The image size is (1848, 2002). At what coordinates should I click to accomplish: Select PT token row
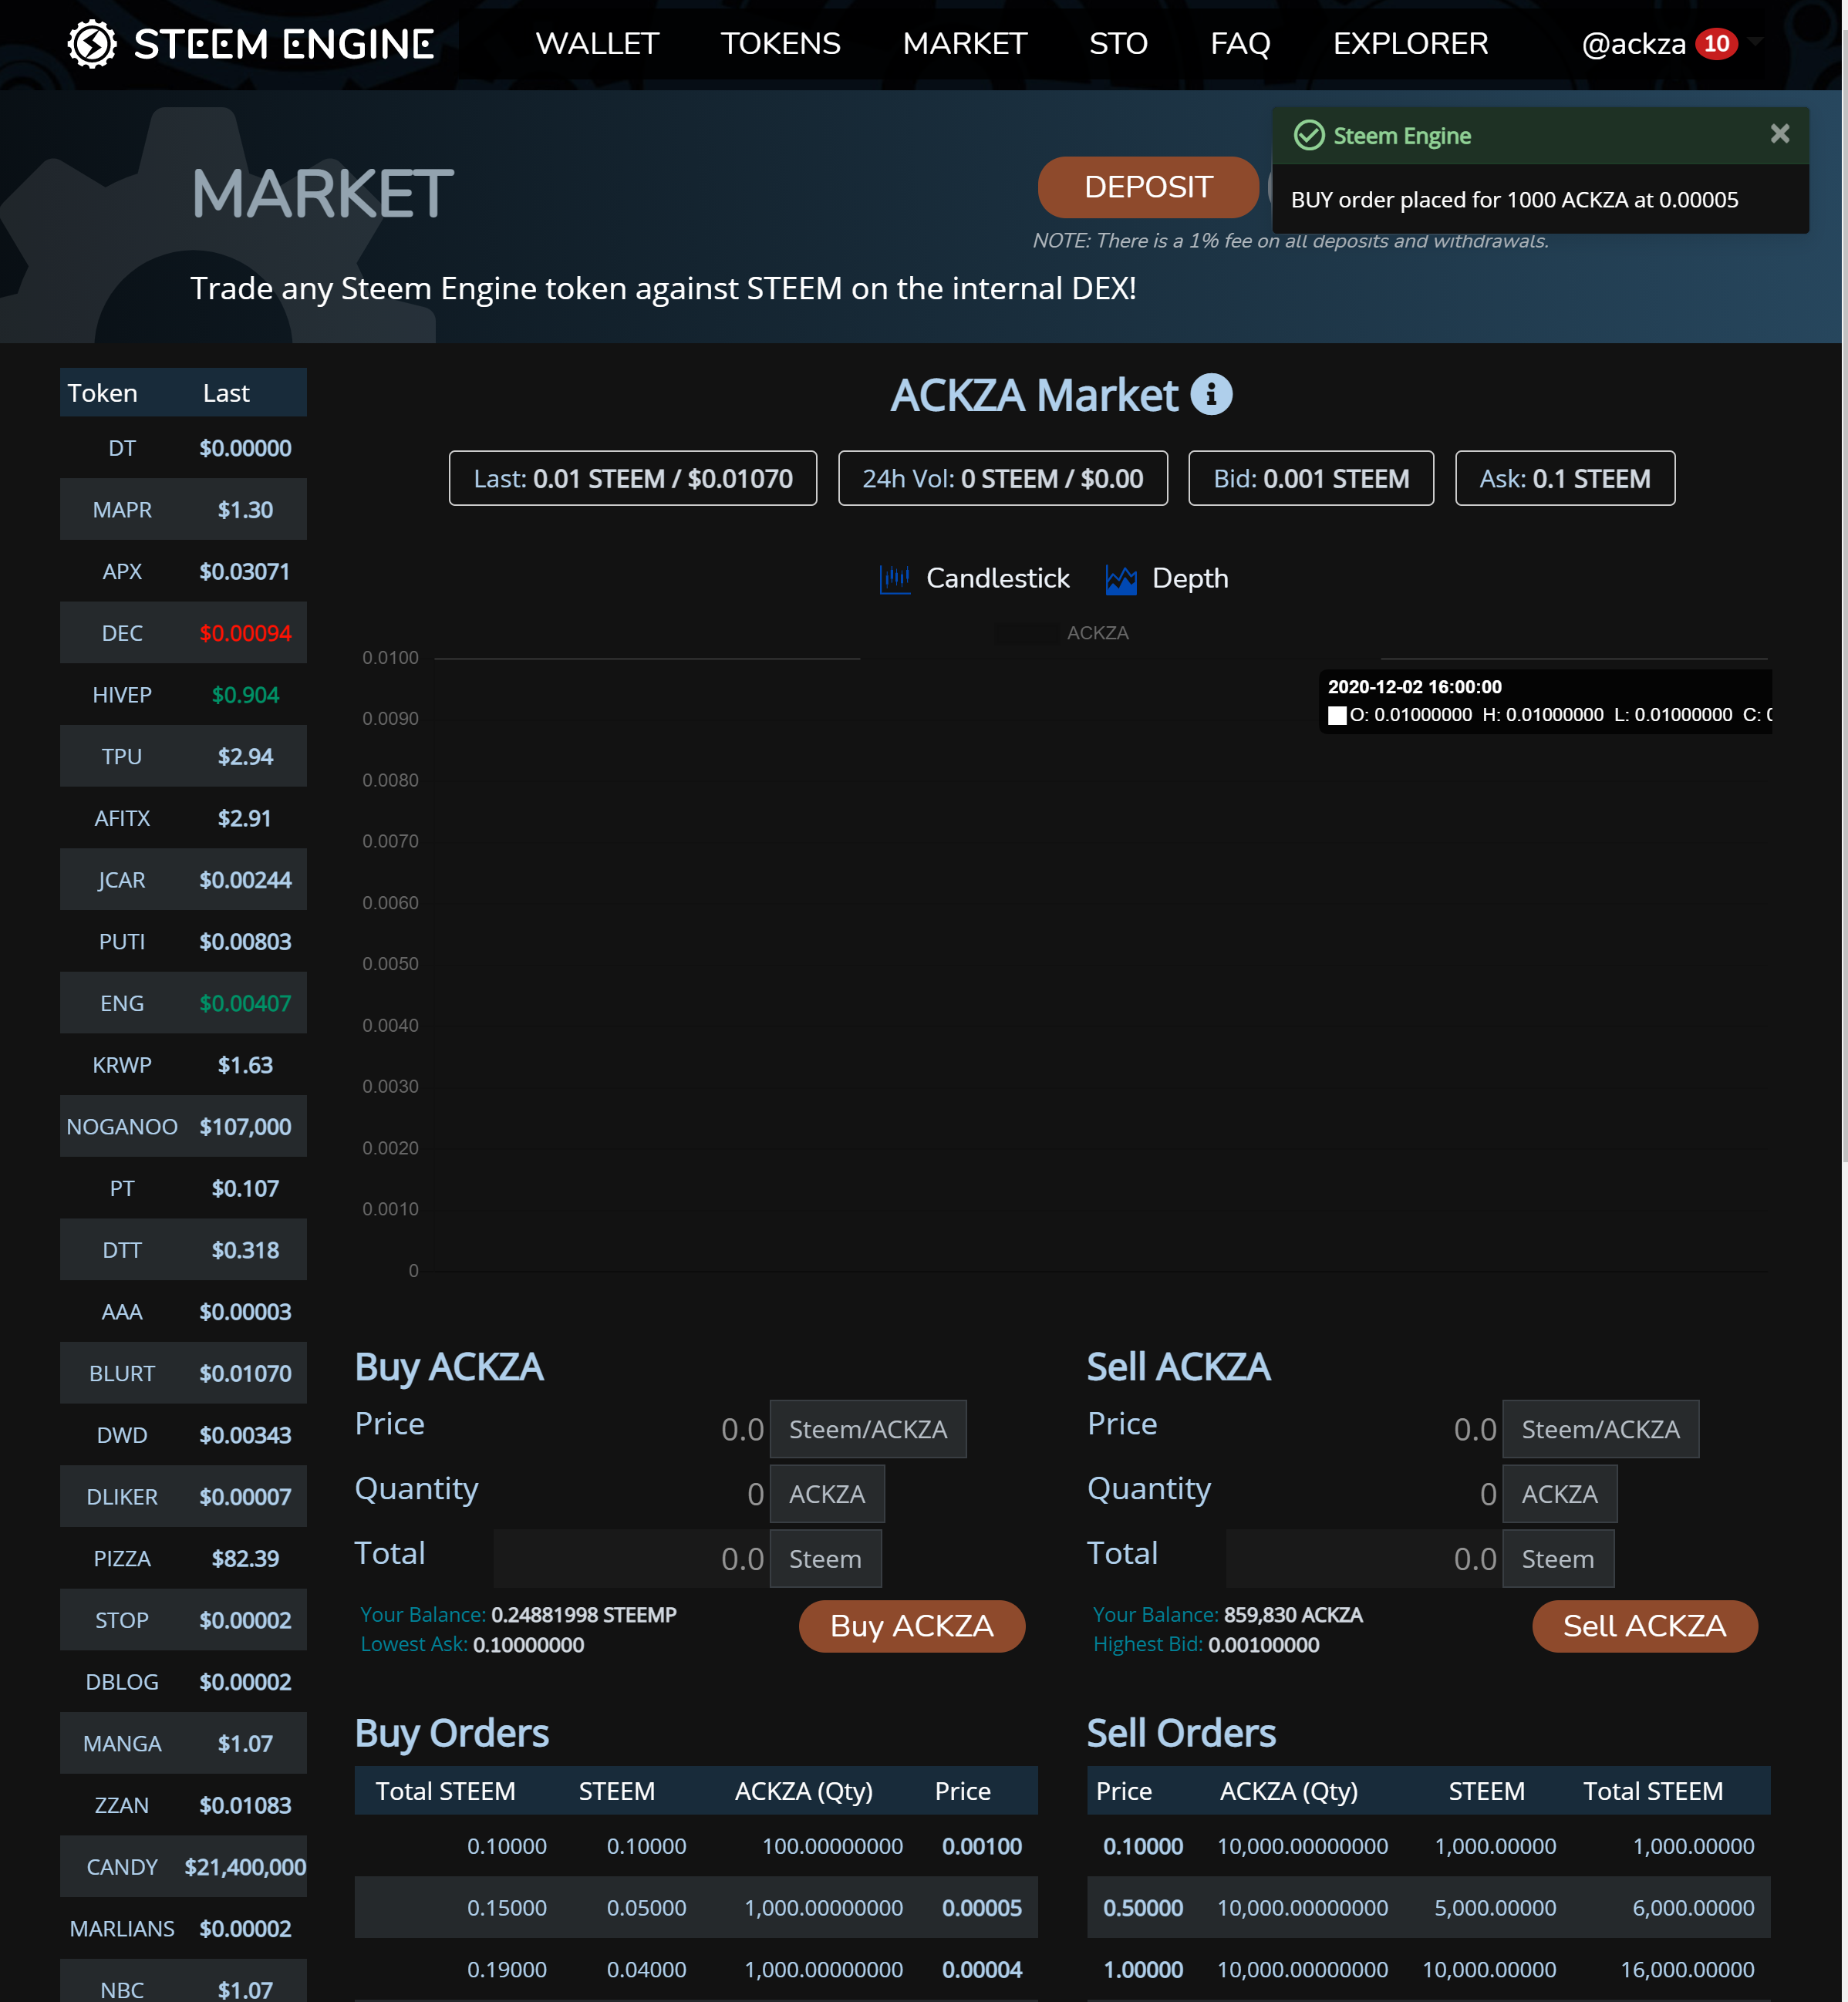pos(183,1188)
